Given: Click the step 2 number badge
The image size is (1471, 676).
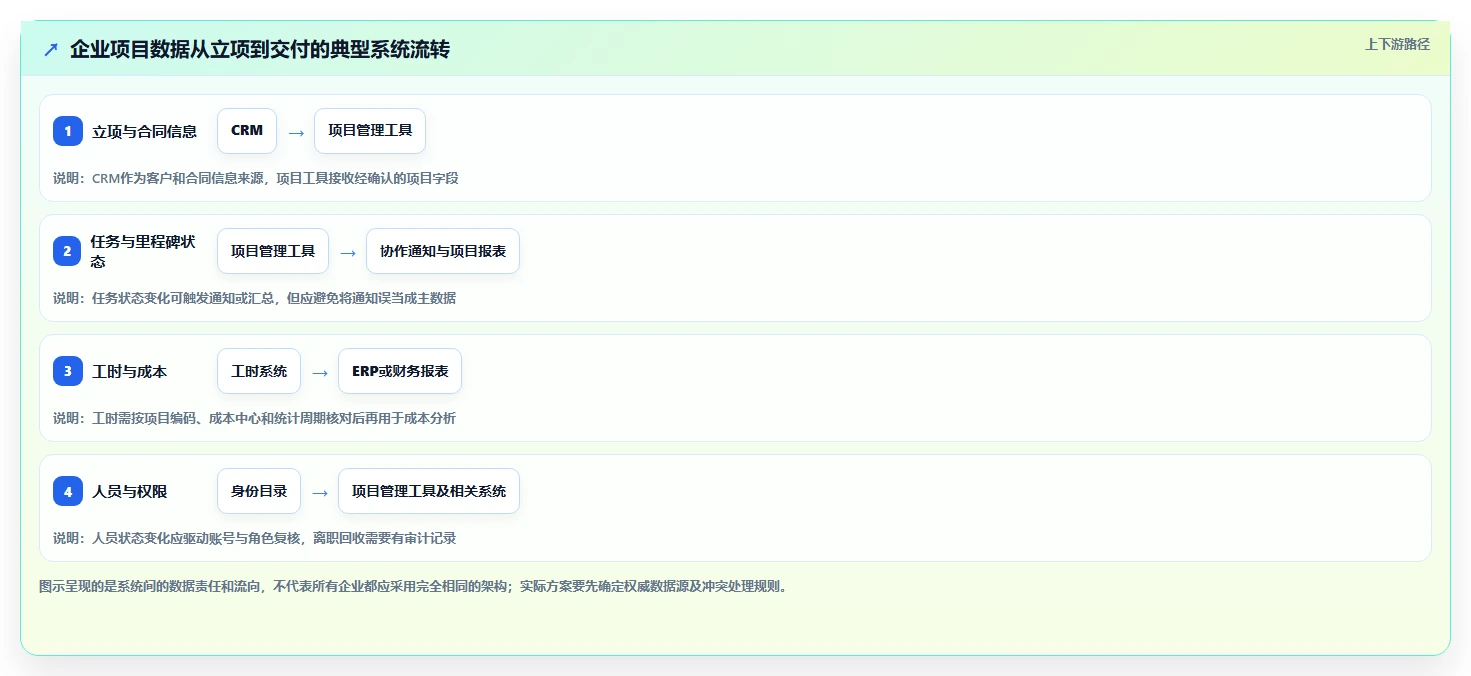Looking at the screenshot, I should pyautogui.click(x=68, y=251).
